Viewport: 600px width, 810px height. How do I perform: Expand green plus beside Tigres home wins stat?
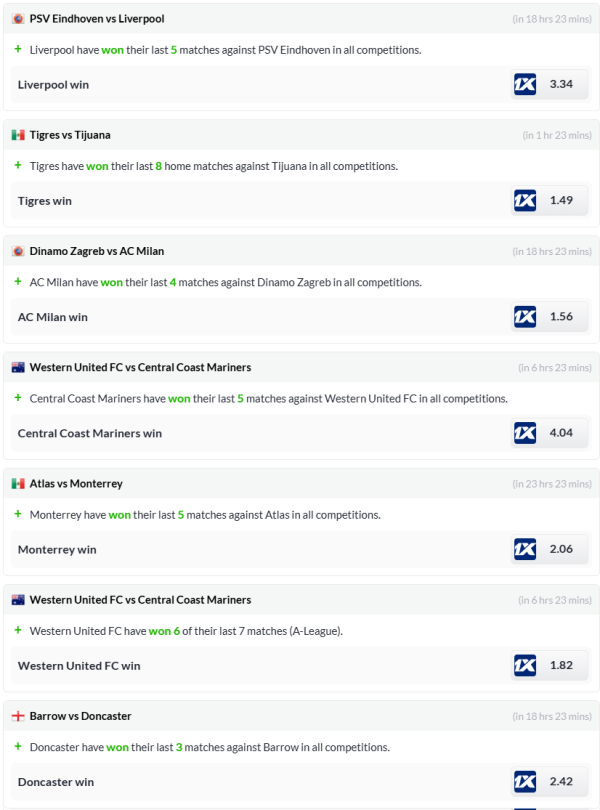[18, 165]
